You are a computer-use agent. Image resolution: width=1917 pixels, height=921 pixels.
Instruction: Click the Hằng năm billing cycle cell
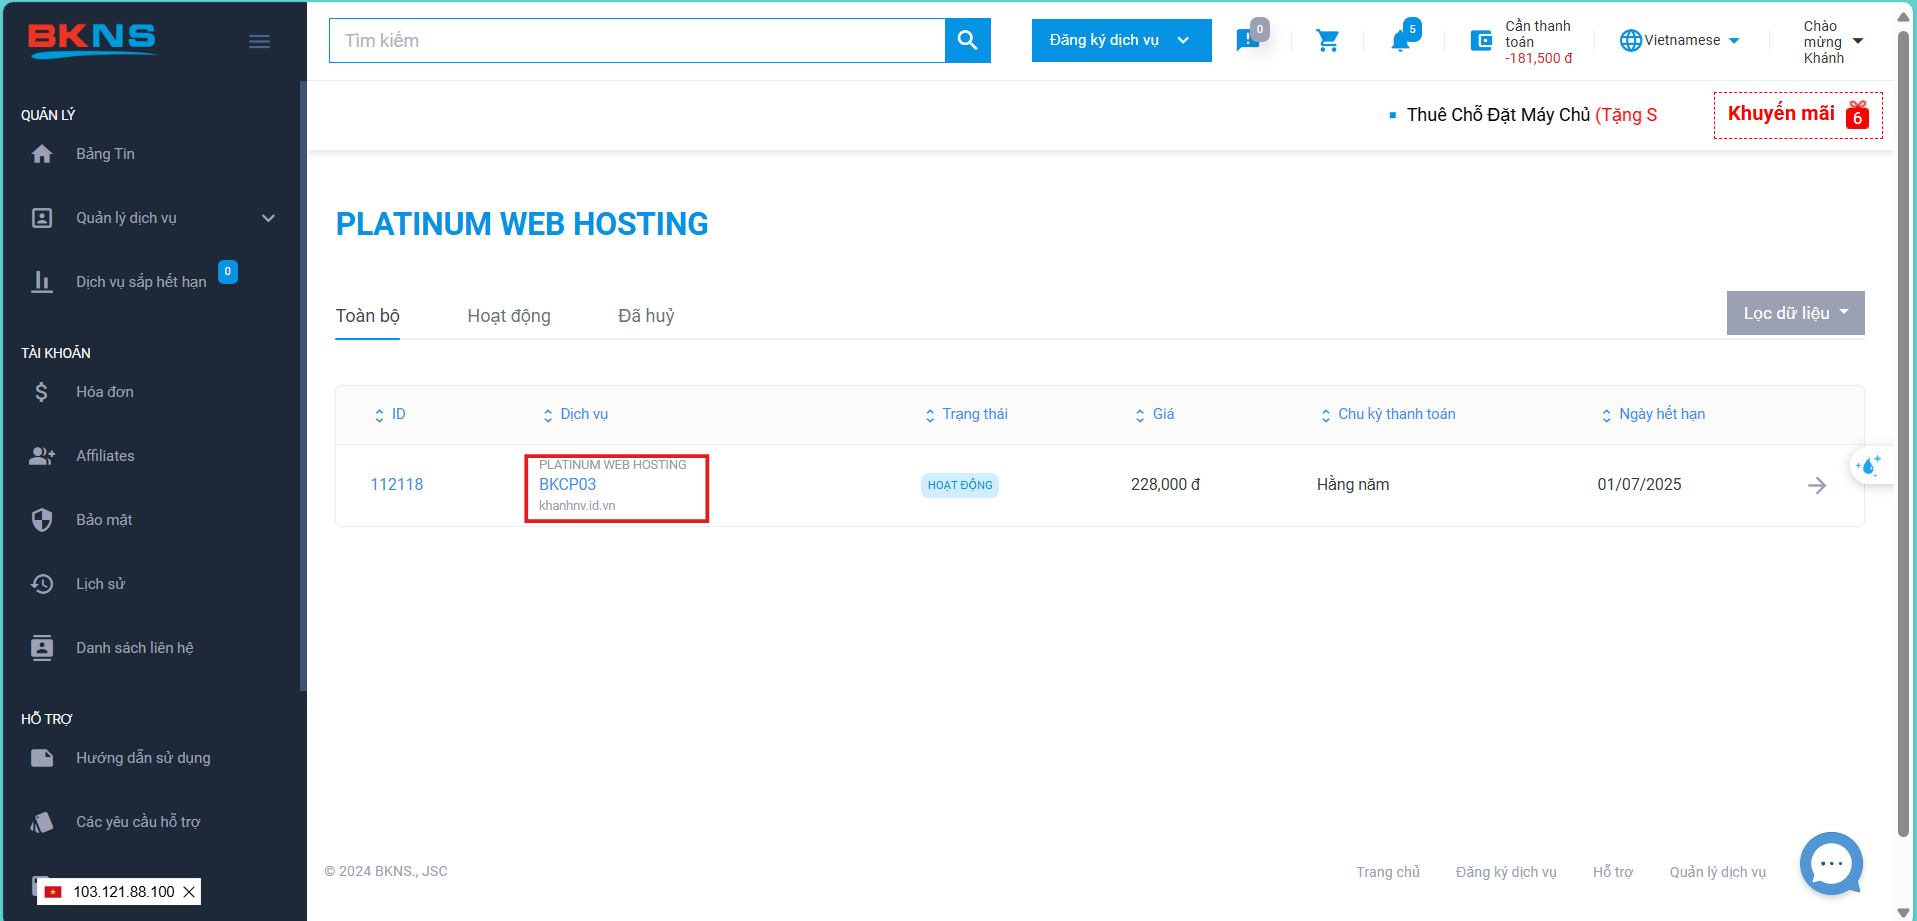(x=1352, y=484)
